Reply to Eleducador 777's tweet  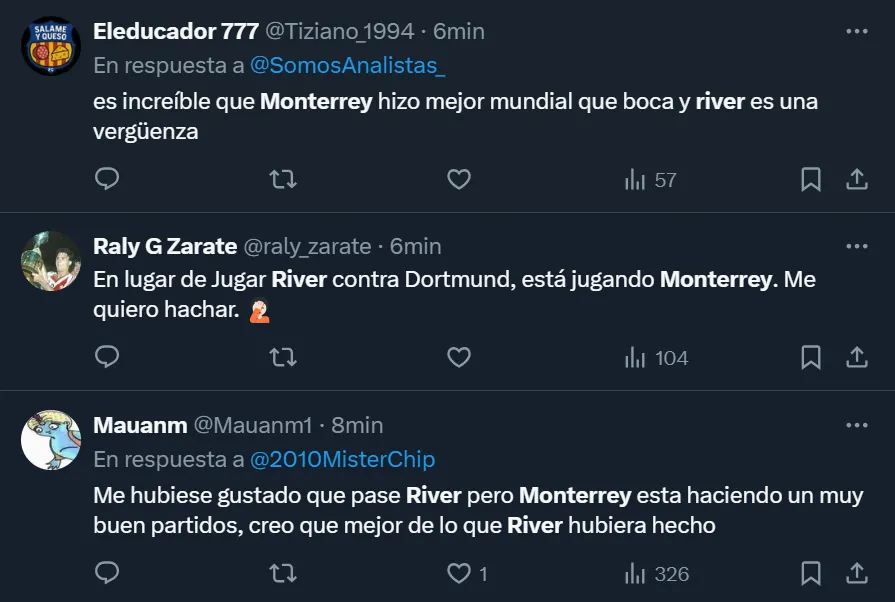pos(107,179)
